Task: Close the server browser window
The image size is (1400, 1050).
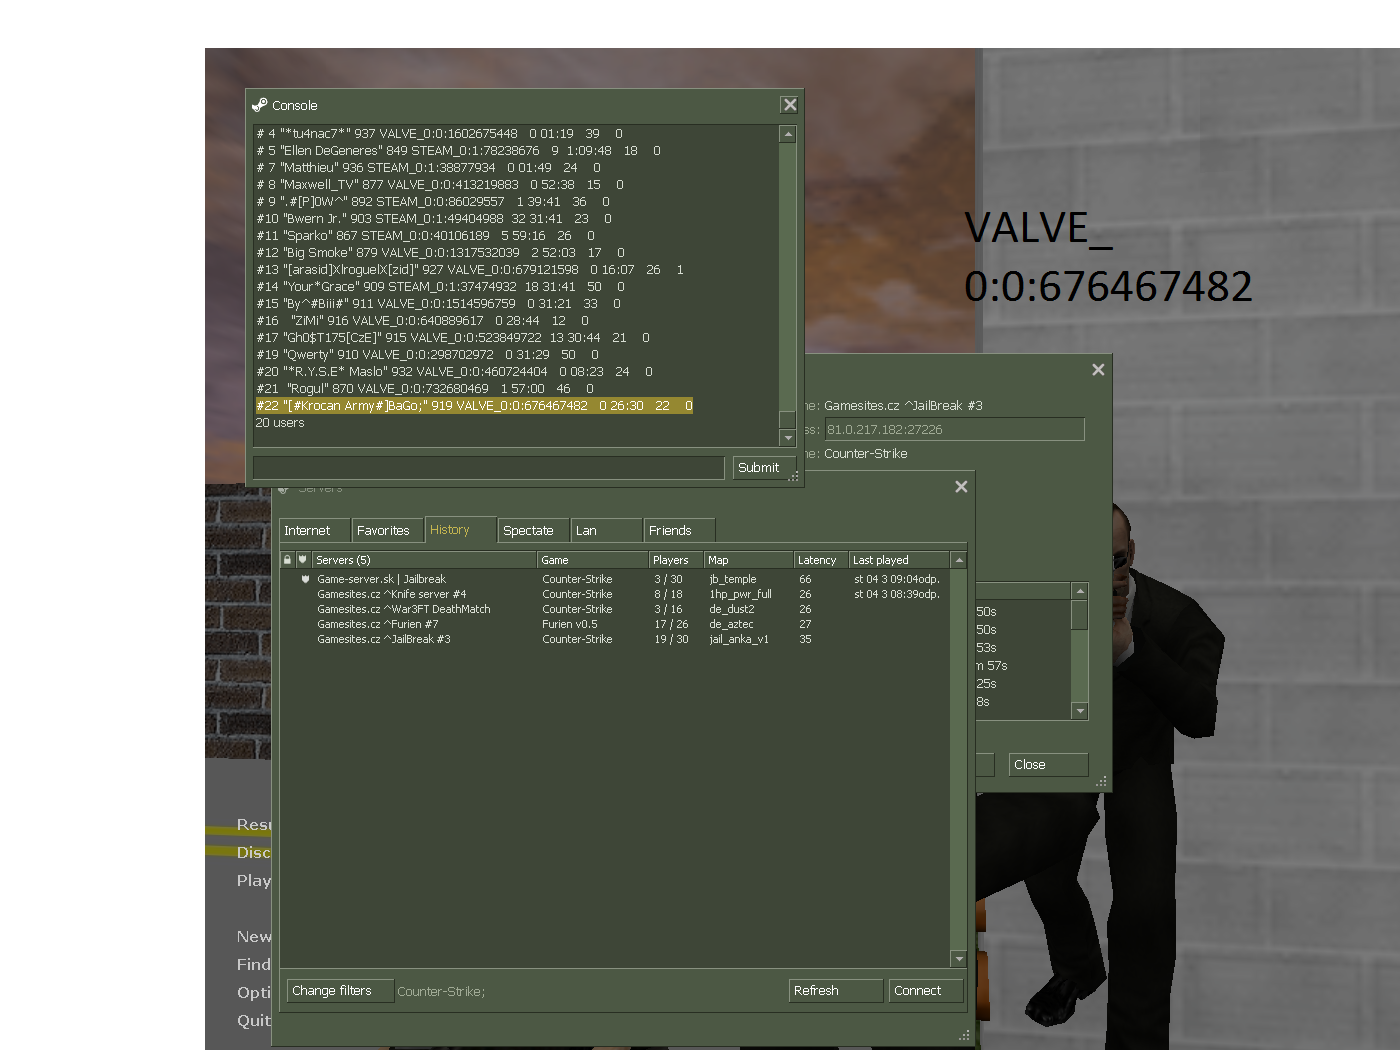Action: [x=961, y=487]
